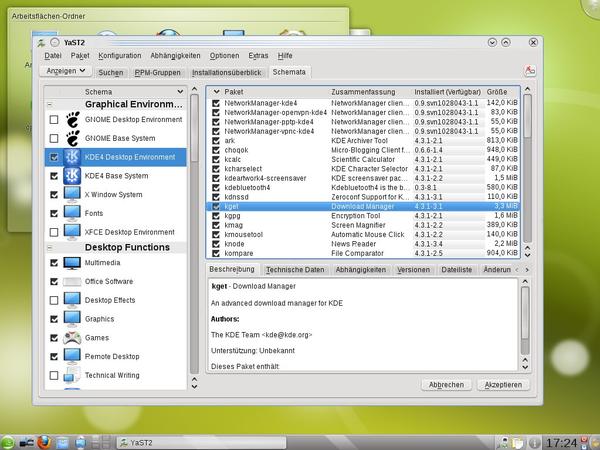Click the icon at right end of tab bar
The width and height of the screenshot is (600, 450).
(530, 70)
